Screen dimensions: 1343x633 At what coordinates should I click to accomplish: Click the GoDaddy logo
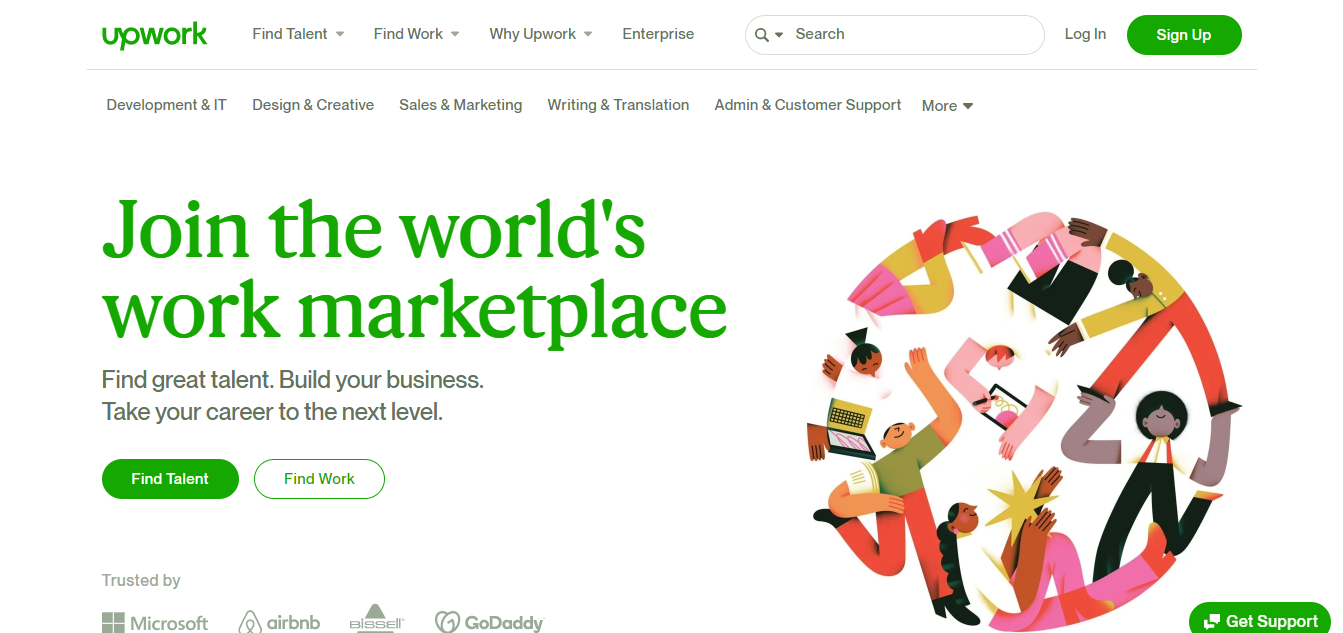[x=489, y=622]
